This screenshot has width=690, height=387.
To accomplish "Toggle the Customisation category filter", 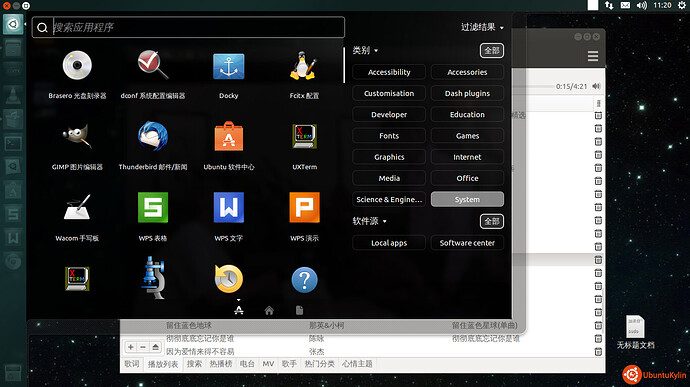I will (x=389, y=93).
